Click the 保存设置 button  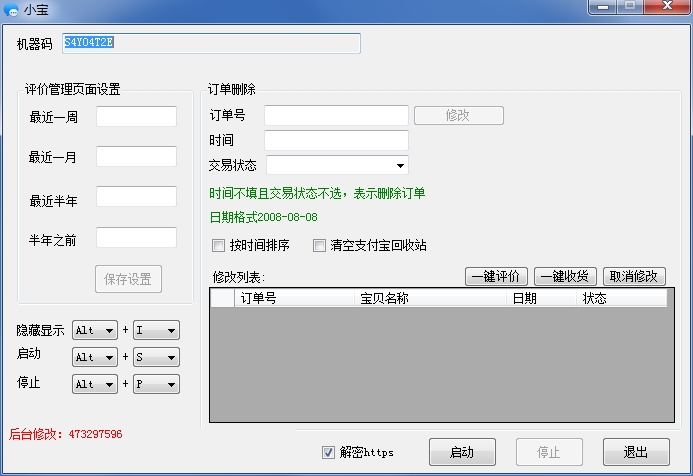pyautogui.click(x=128, y=279)
